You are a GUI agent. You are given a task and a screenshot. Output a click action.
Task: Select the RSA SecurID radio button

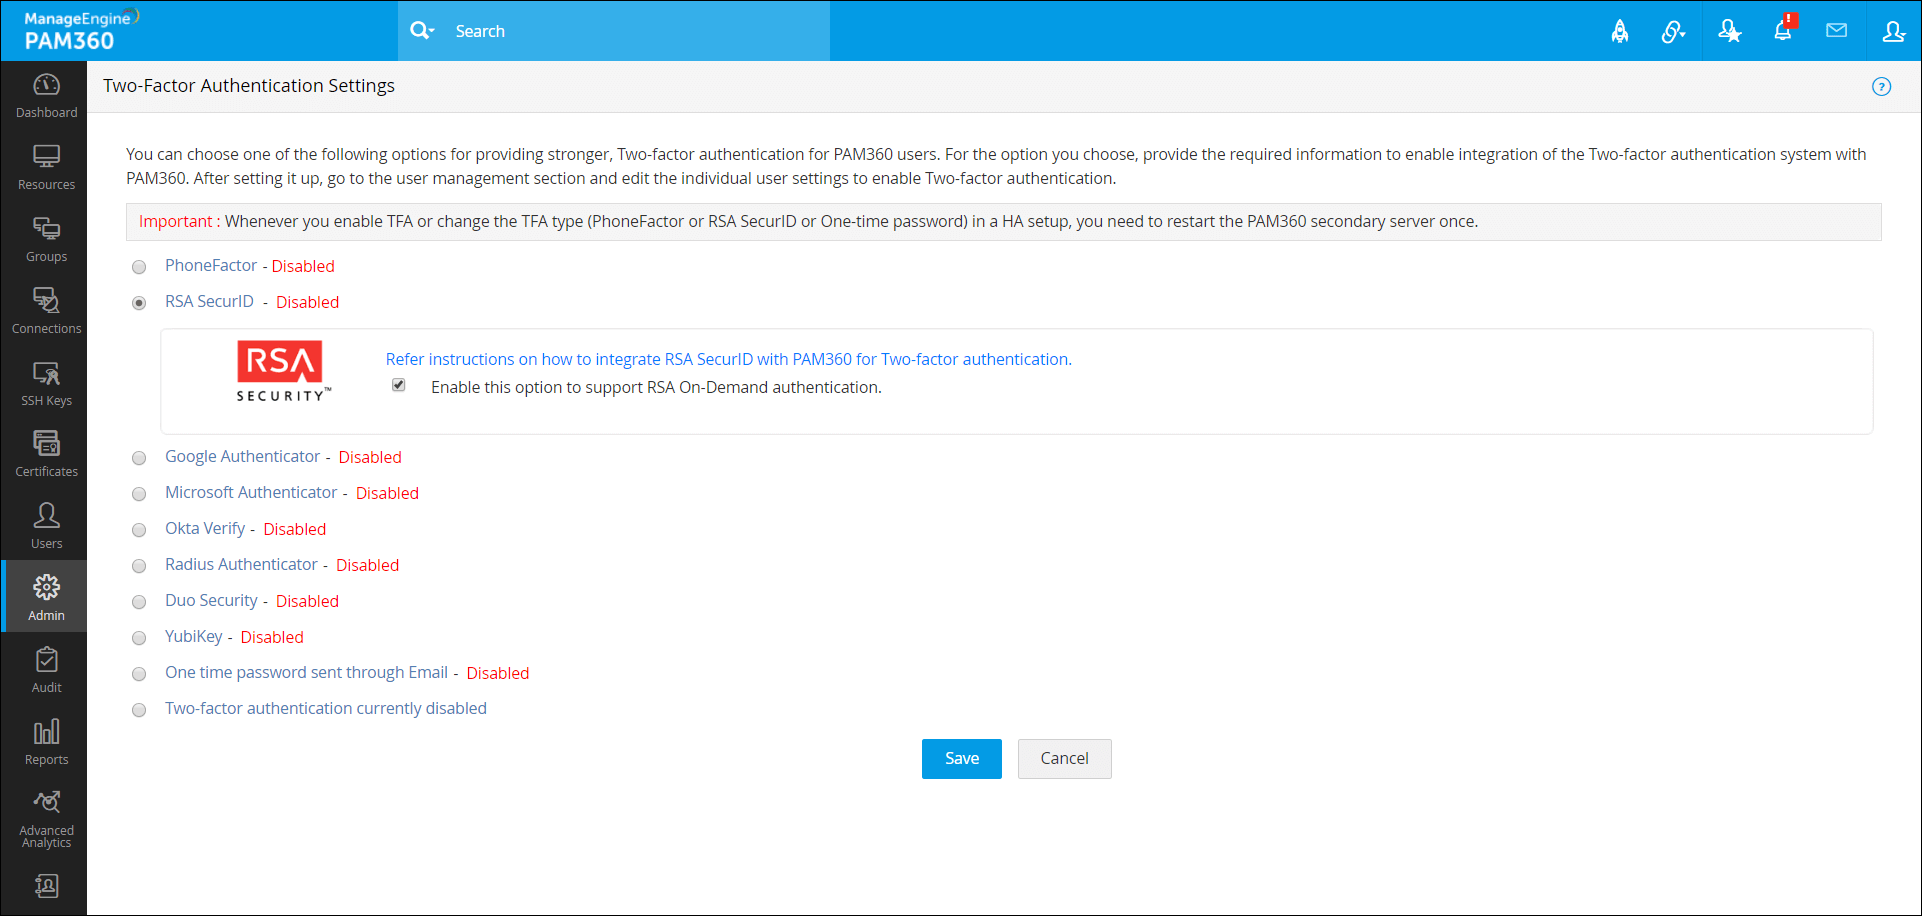[x=139, y=303]
